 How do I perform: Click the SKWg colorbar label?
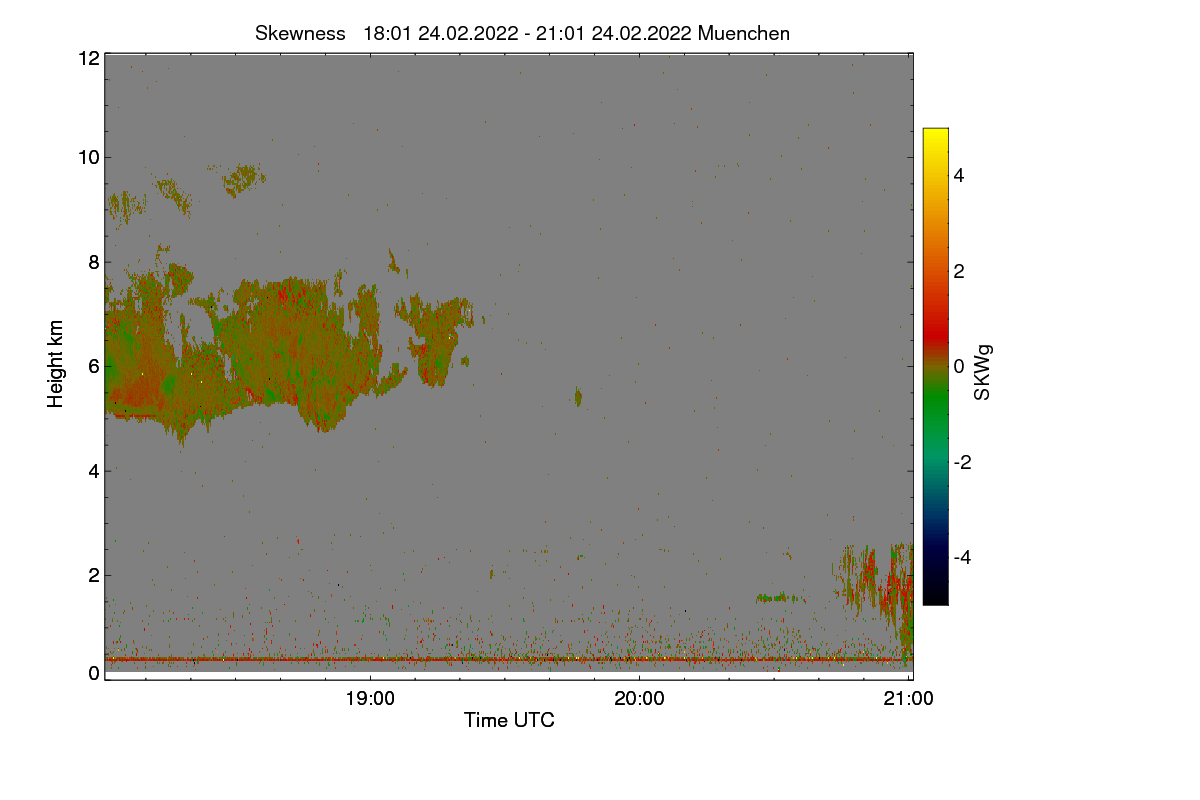[x=983, y=370]
